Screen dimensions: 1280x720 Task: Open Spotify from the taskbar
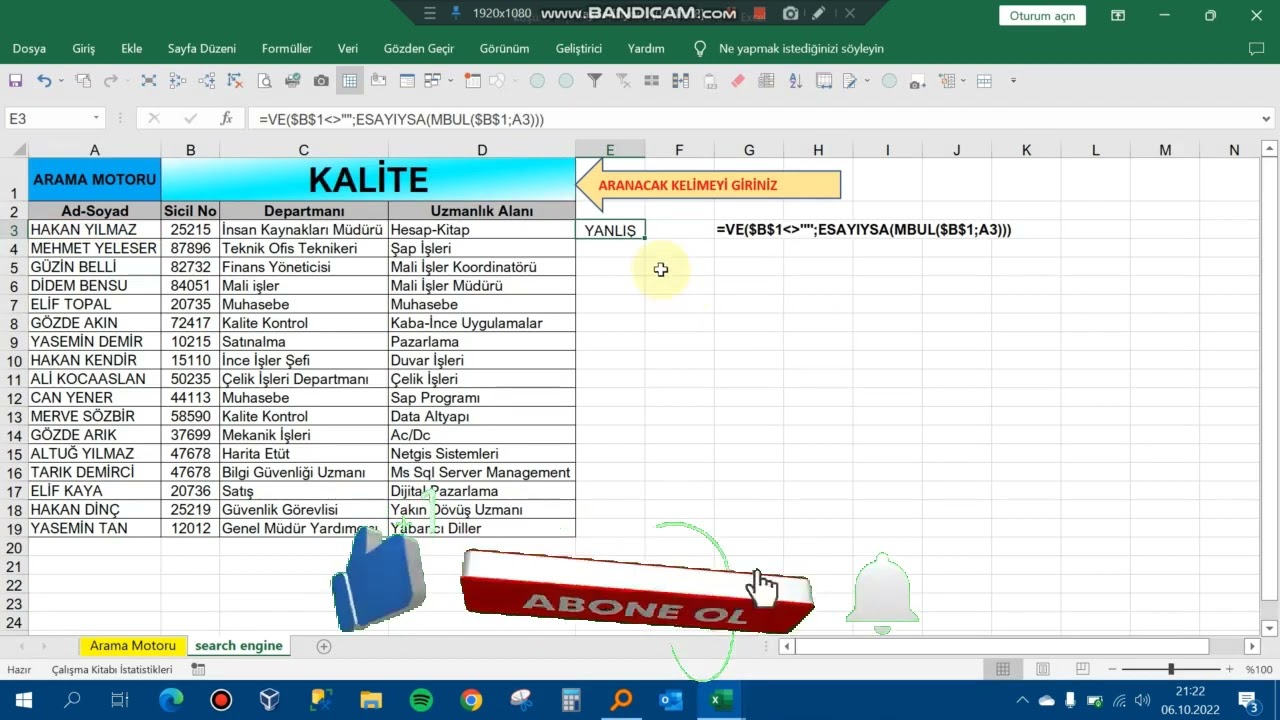tap(421, 700)
